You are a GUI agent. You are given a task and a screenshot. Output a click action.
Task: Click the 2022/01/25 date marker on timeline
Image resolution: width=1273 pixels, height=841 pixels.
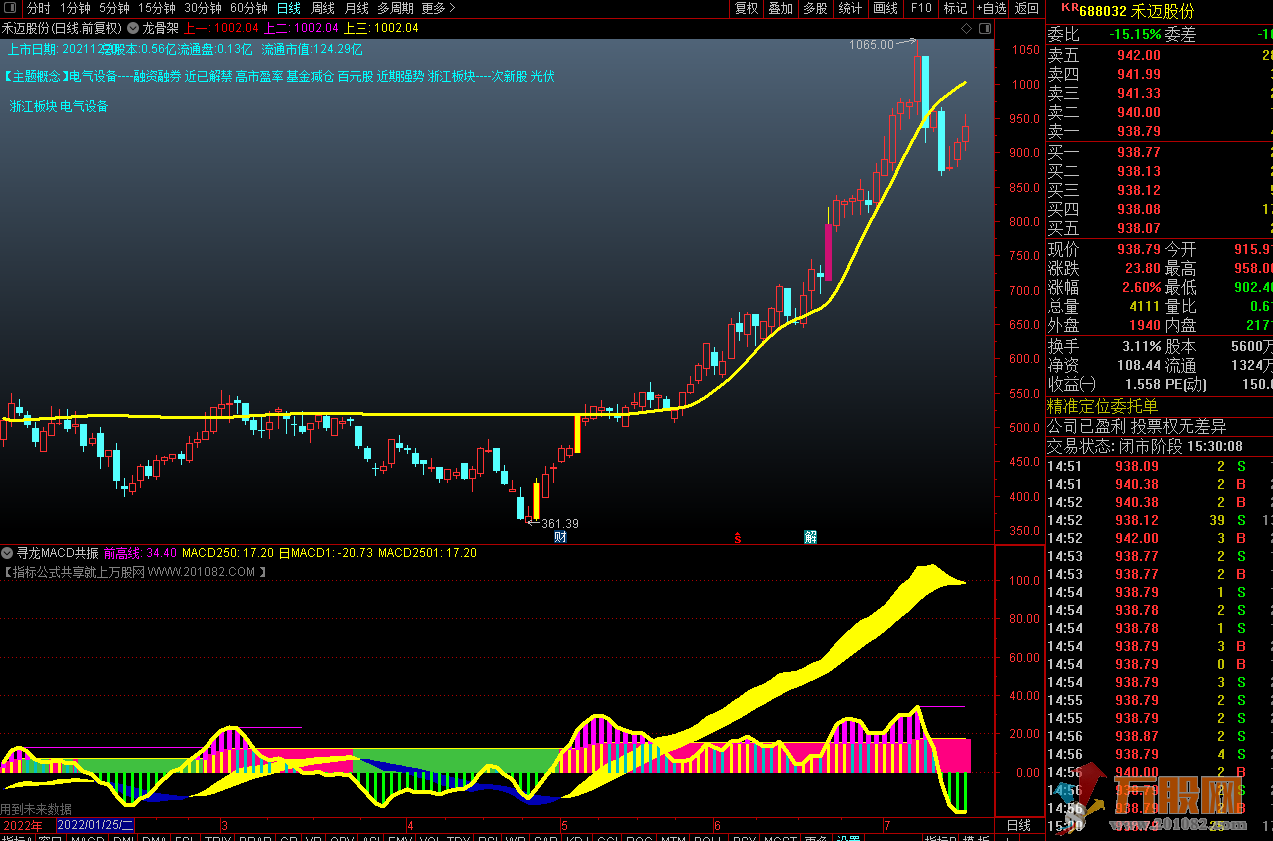96,825
